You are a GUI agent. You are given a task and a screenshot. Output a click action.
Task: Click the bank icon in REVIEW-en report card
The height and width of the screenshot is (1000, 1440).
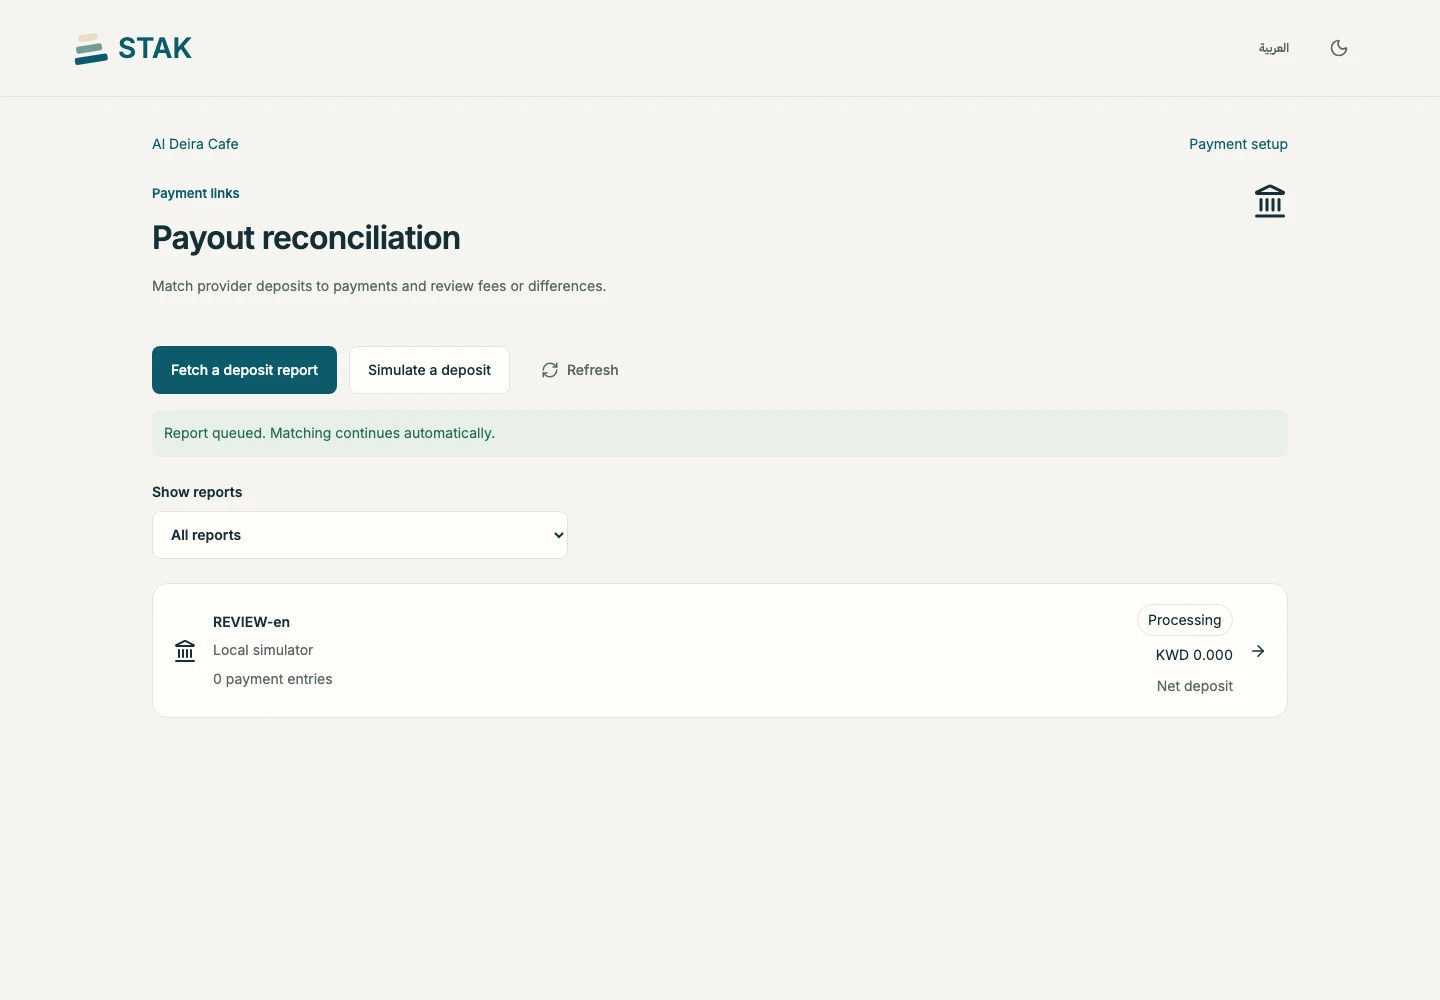(185, 651)
